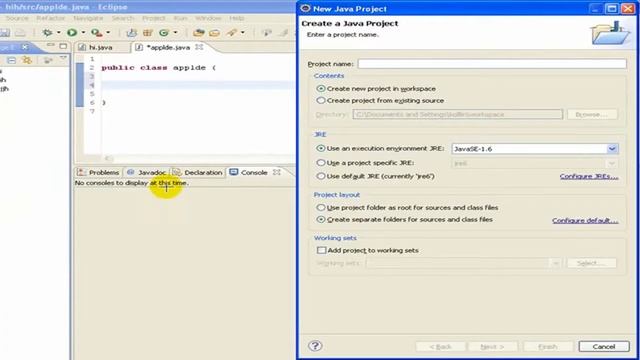Click the Save disk icon in Eclipse toolbar

pyautogui.click(x=5, y=33)
